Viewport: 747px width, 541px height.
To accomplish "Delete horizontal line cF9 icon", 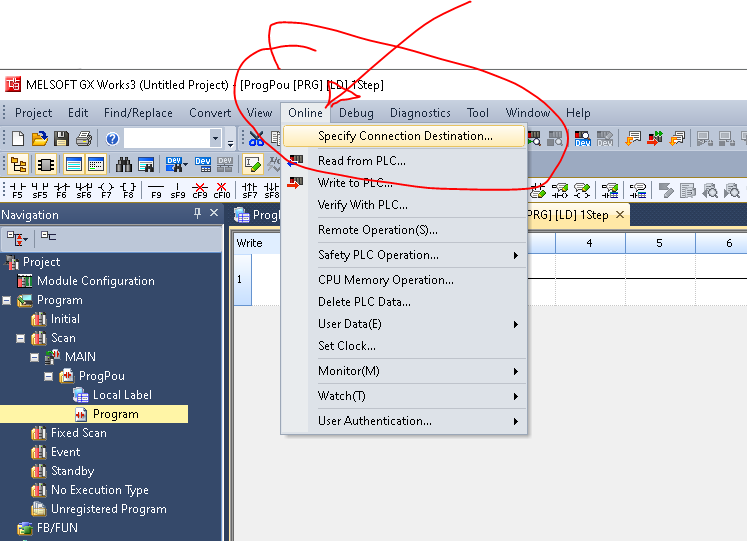I will pyautogui.click(x=200, y=190).
